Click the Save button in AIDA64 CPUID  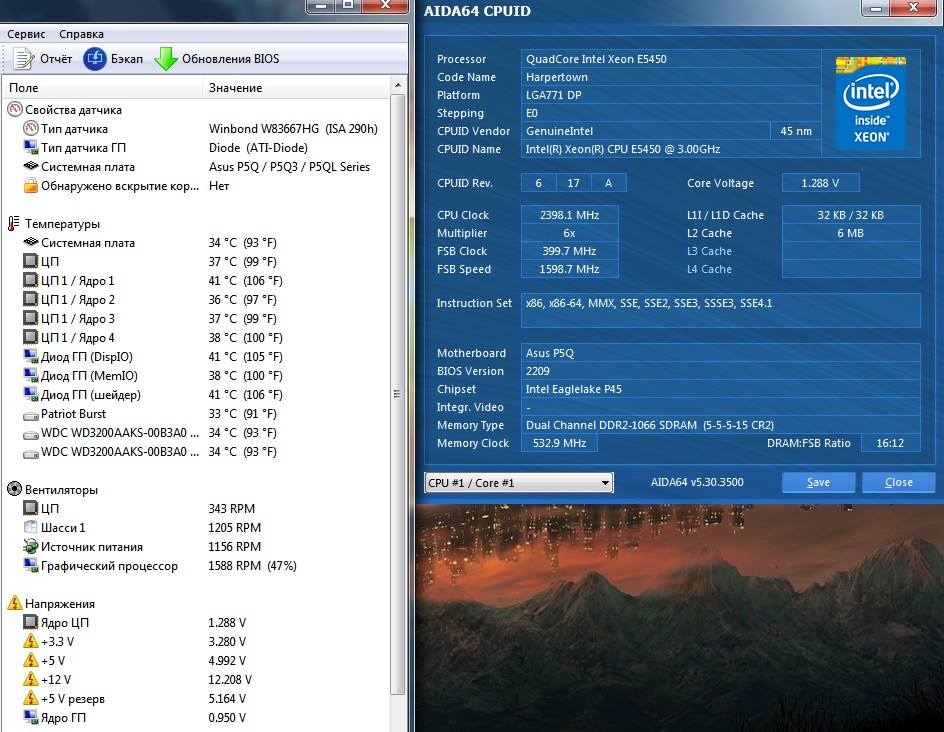coord(818,482)
